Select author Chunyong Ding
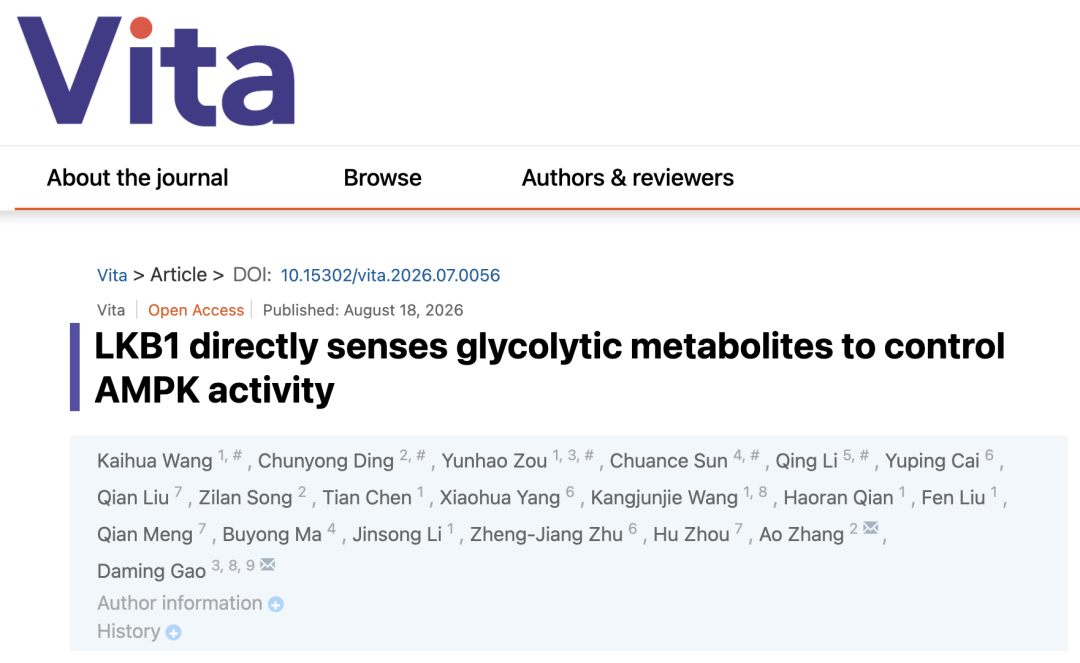Viewport: 1080px width, 663px height. (x=326, y=461)
